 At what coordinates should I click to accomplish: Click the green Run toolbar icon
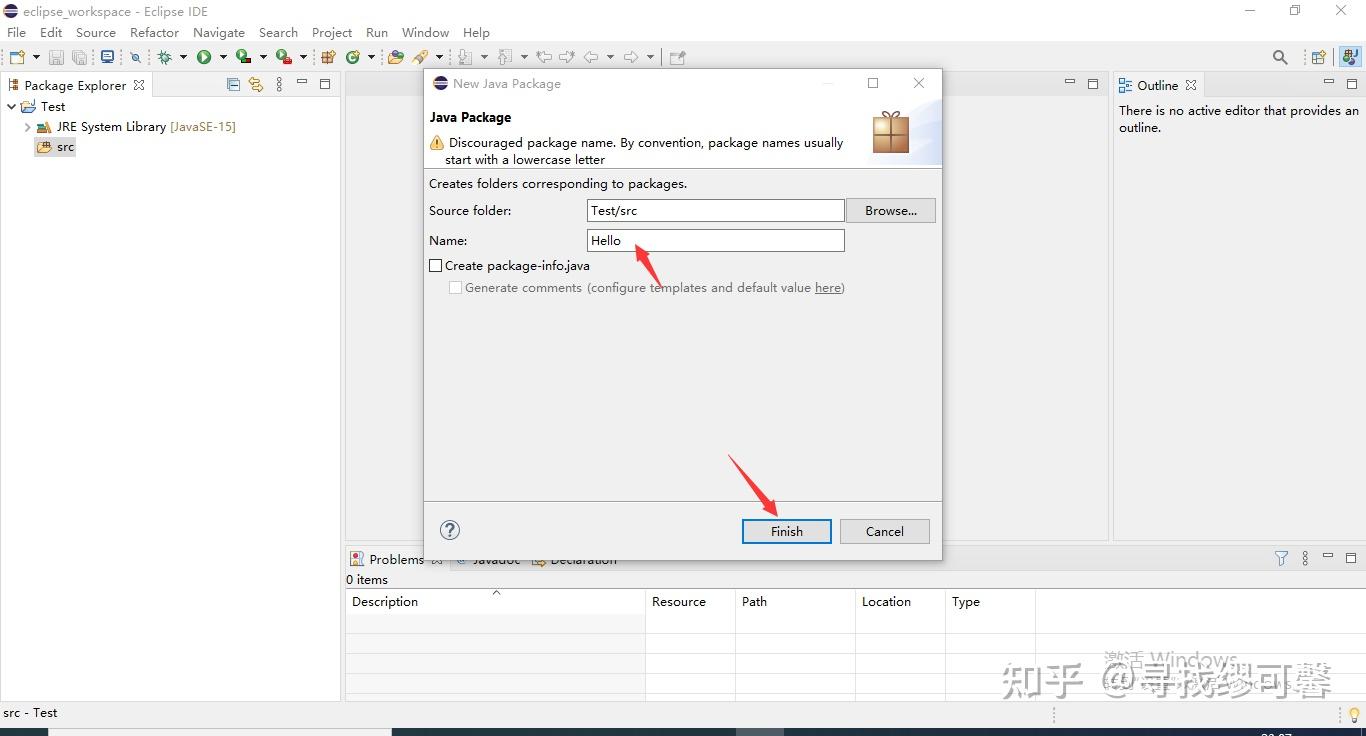[204, 57]
